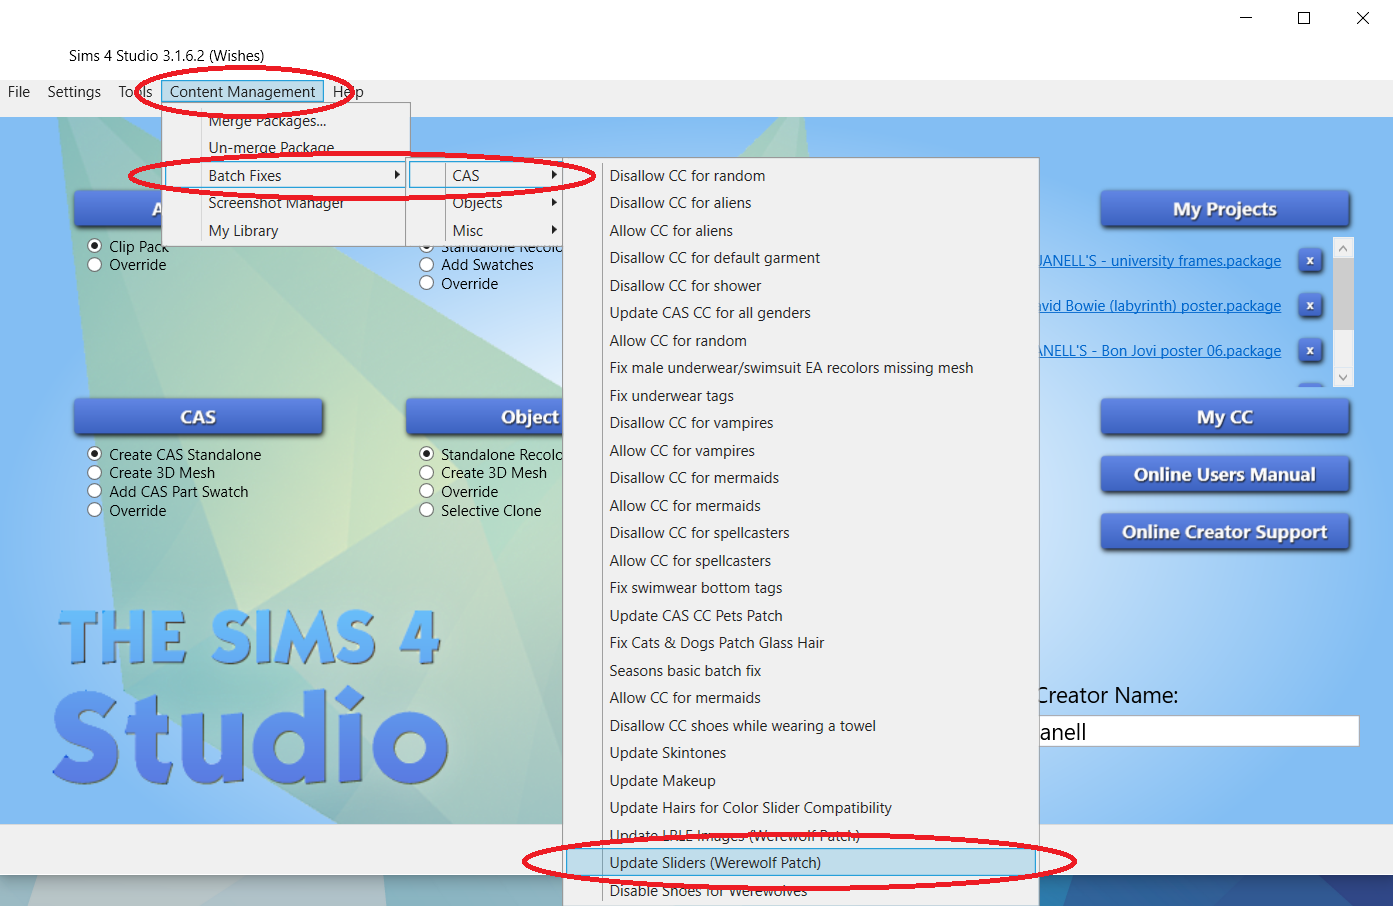Click the projects list scroll-up arrow

click(1343, 247)
